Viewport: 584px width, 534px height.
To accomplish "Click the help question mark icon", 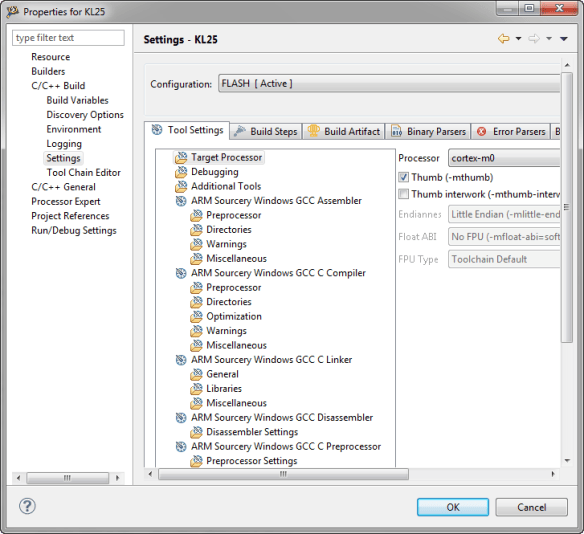I will tap(28, 506).
